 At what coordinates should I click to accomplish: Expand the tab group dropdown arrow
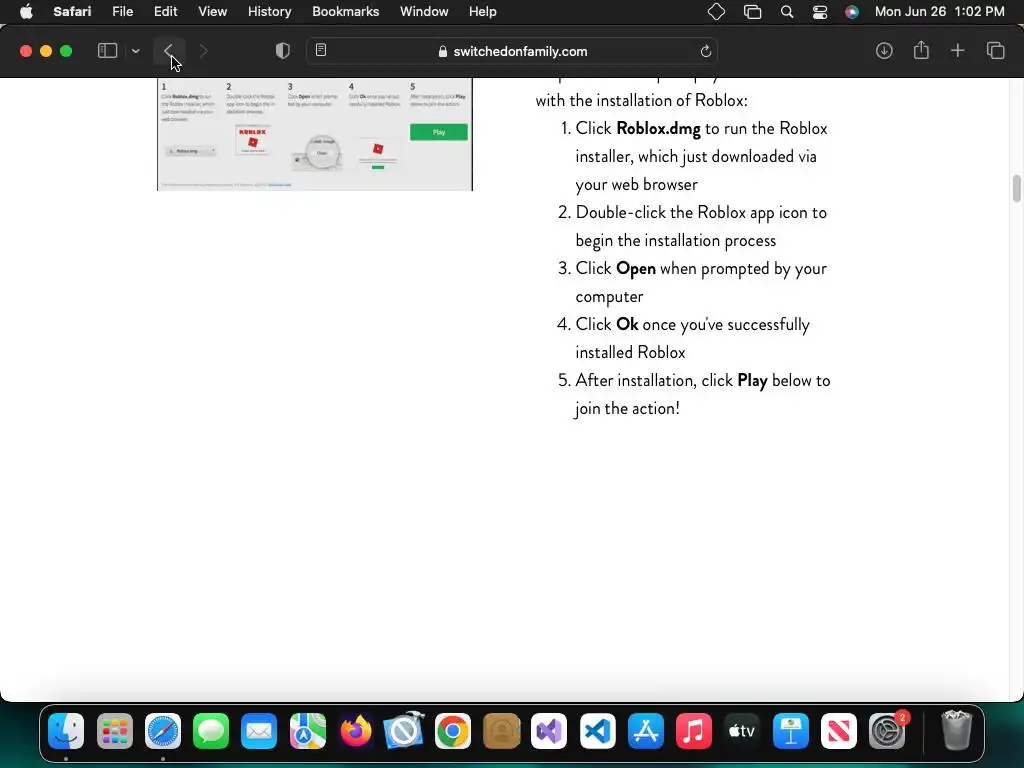(135, 51)
